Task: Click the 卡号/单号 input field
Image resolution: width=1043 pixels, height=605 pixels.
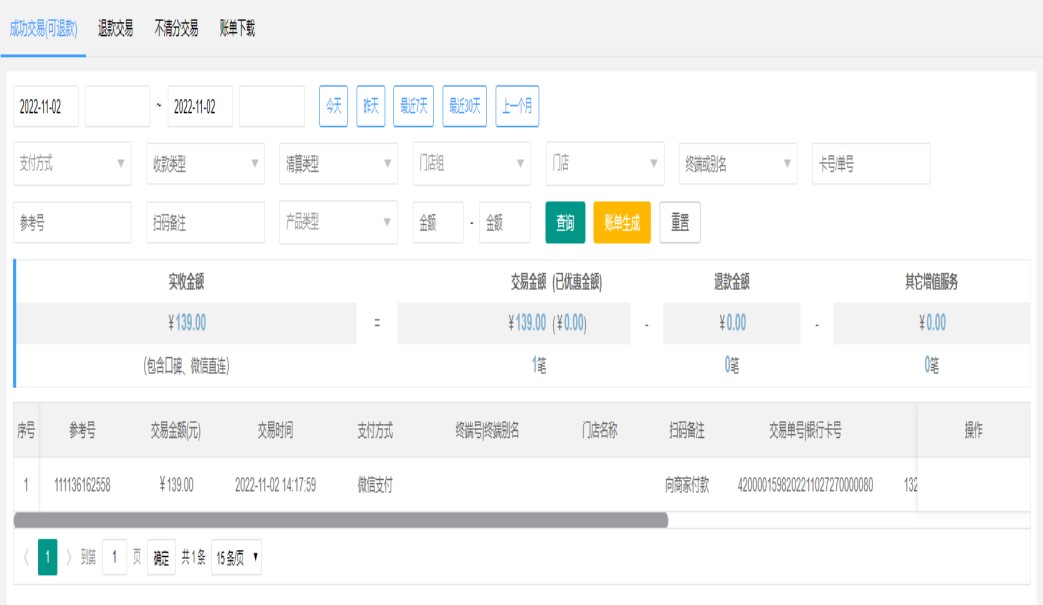Action: click(x=871, y=164)
